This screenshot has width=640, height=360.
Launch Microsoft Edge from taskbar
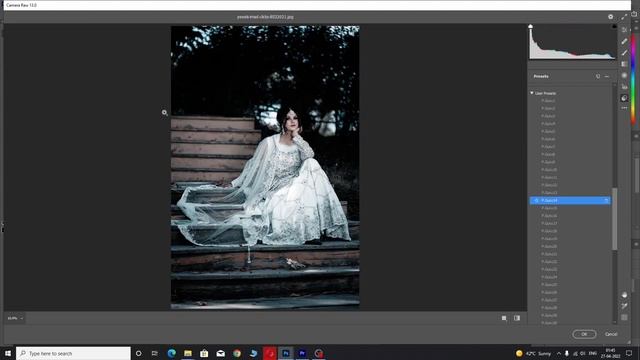171,353
